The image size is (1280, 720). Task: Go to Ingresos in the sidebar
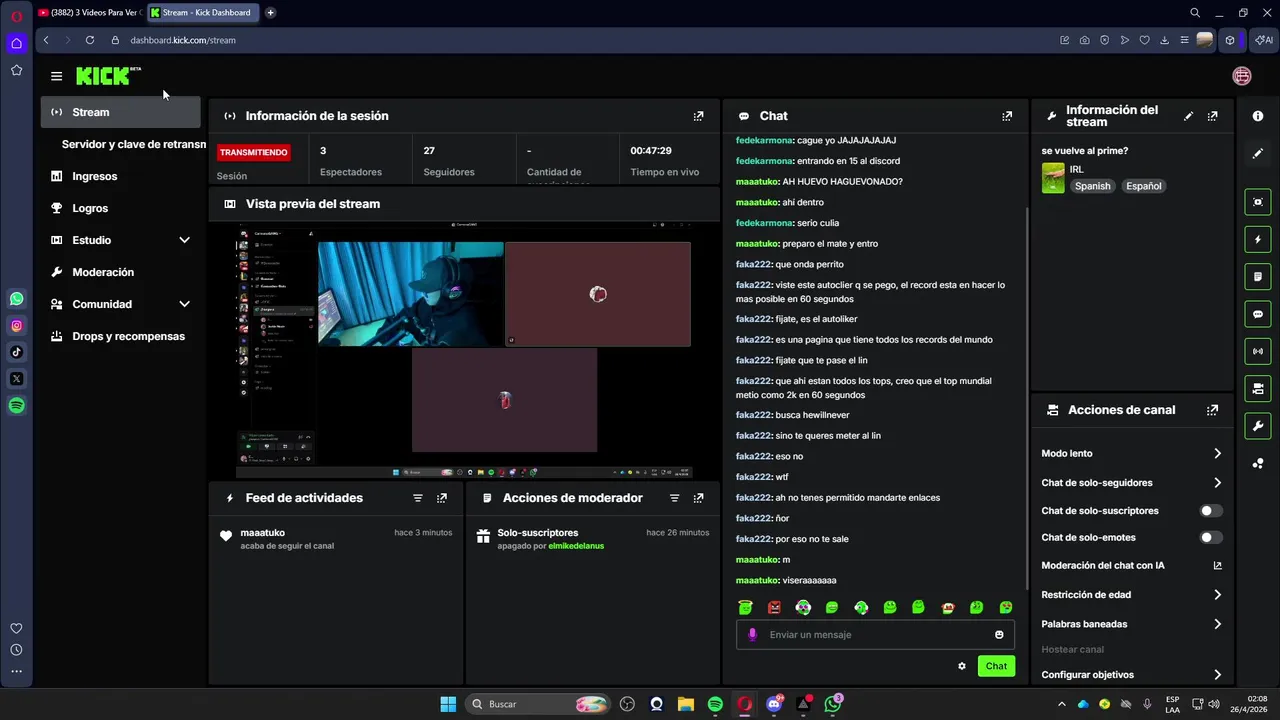pyautogui.click(x=121, y=176)
